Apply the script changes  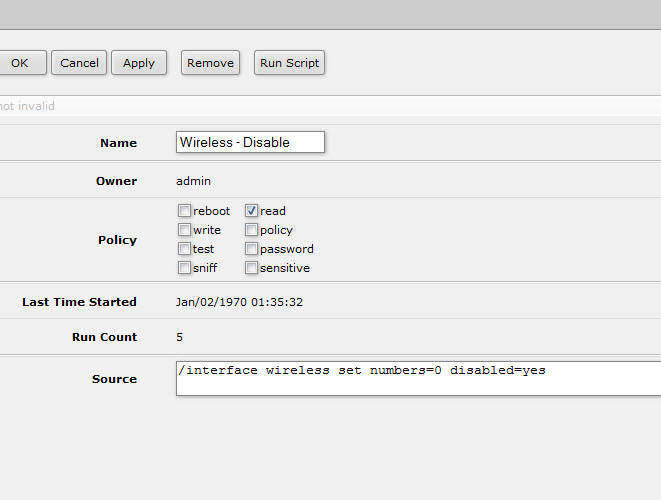139,63
